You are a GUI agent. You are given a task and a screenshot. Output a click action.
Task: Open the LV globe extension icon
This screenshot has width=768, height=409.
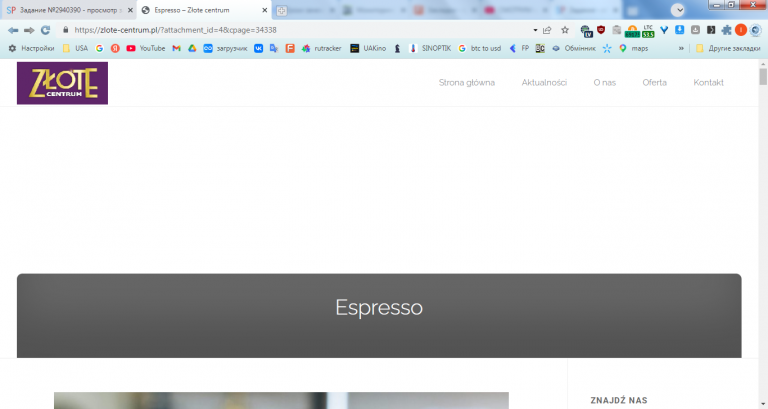click(x=586, y=31)
